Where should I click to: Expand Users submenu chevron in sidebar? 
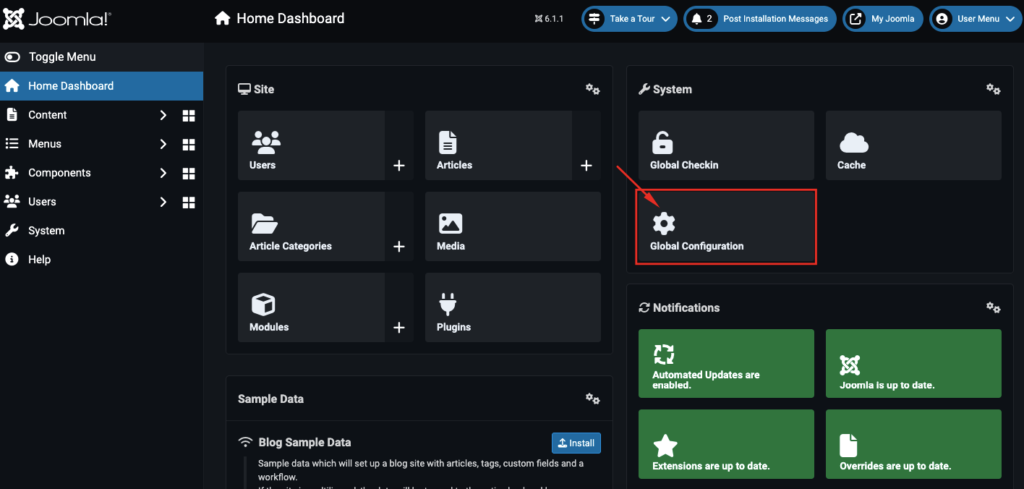(x=163, y=202)
